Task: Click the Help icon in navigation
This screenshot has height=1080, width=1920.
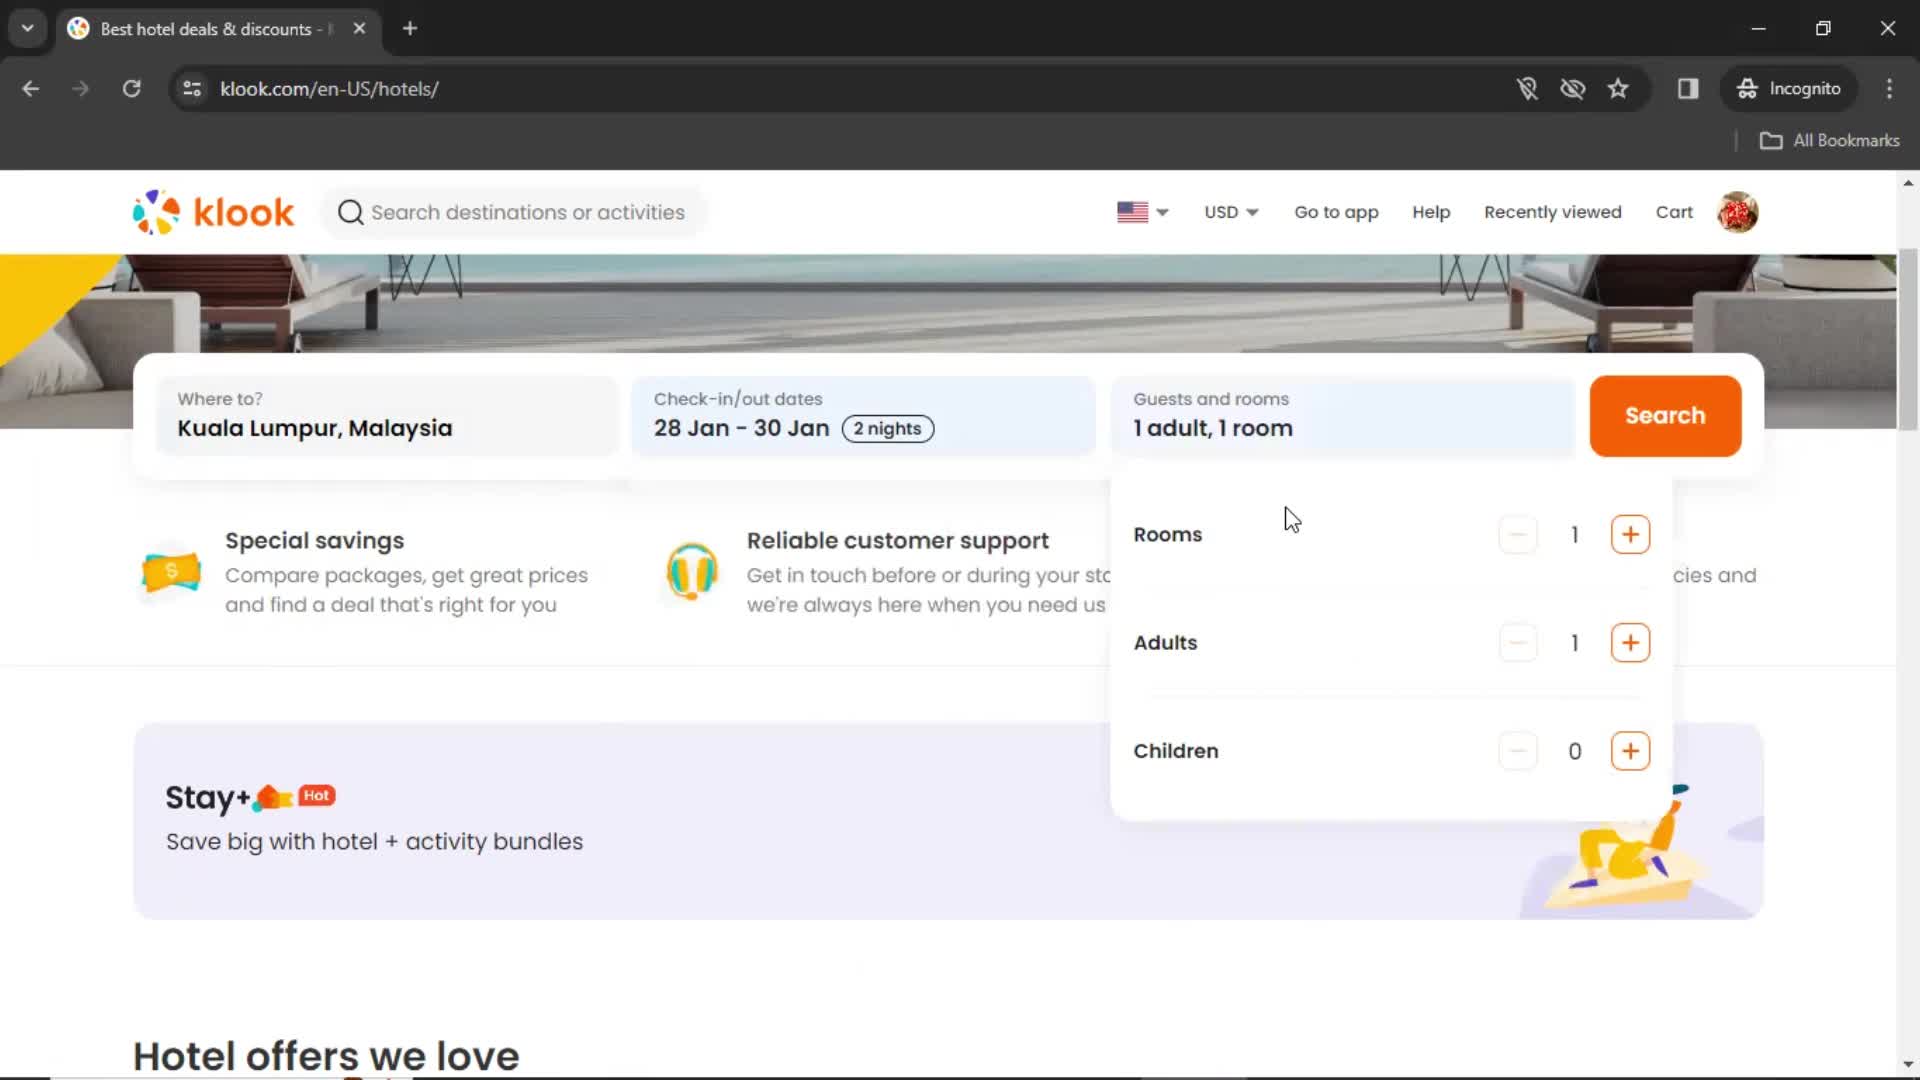Action: click(x=1431, y=212)
